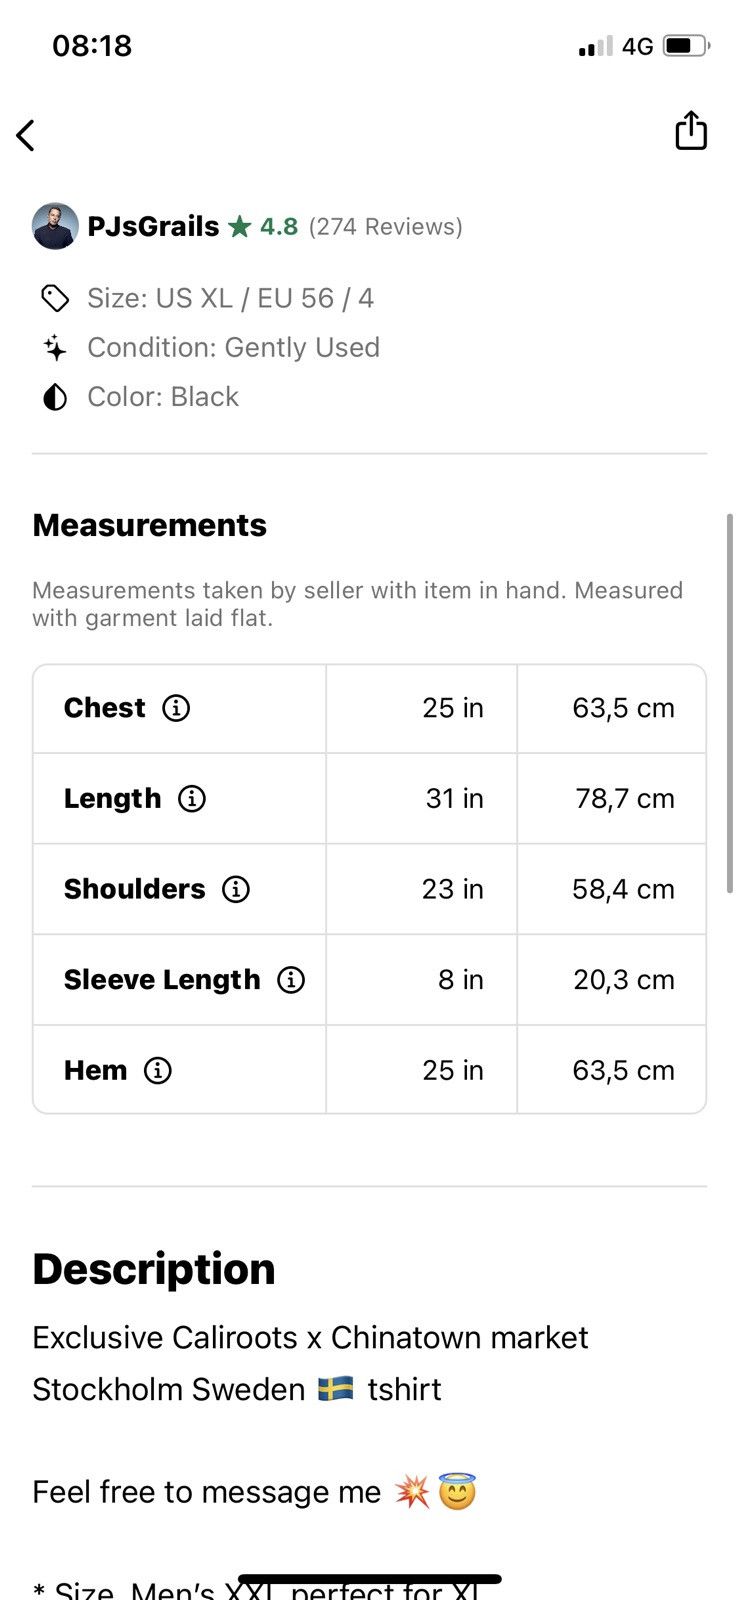Tap the size tag icon
Screen dimensions: 739x1600
point(55,298)
